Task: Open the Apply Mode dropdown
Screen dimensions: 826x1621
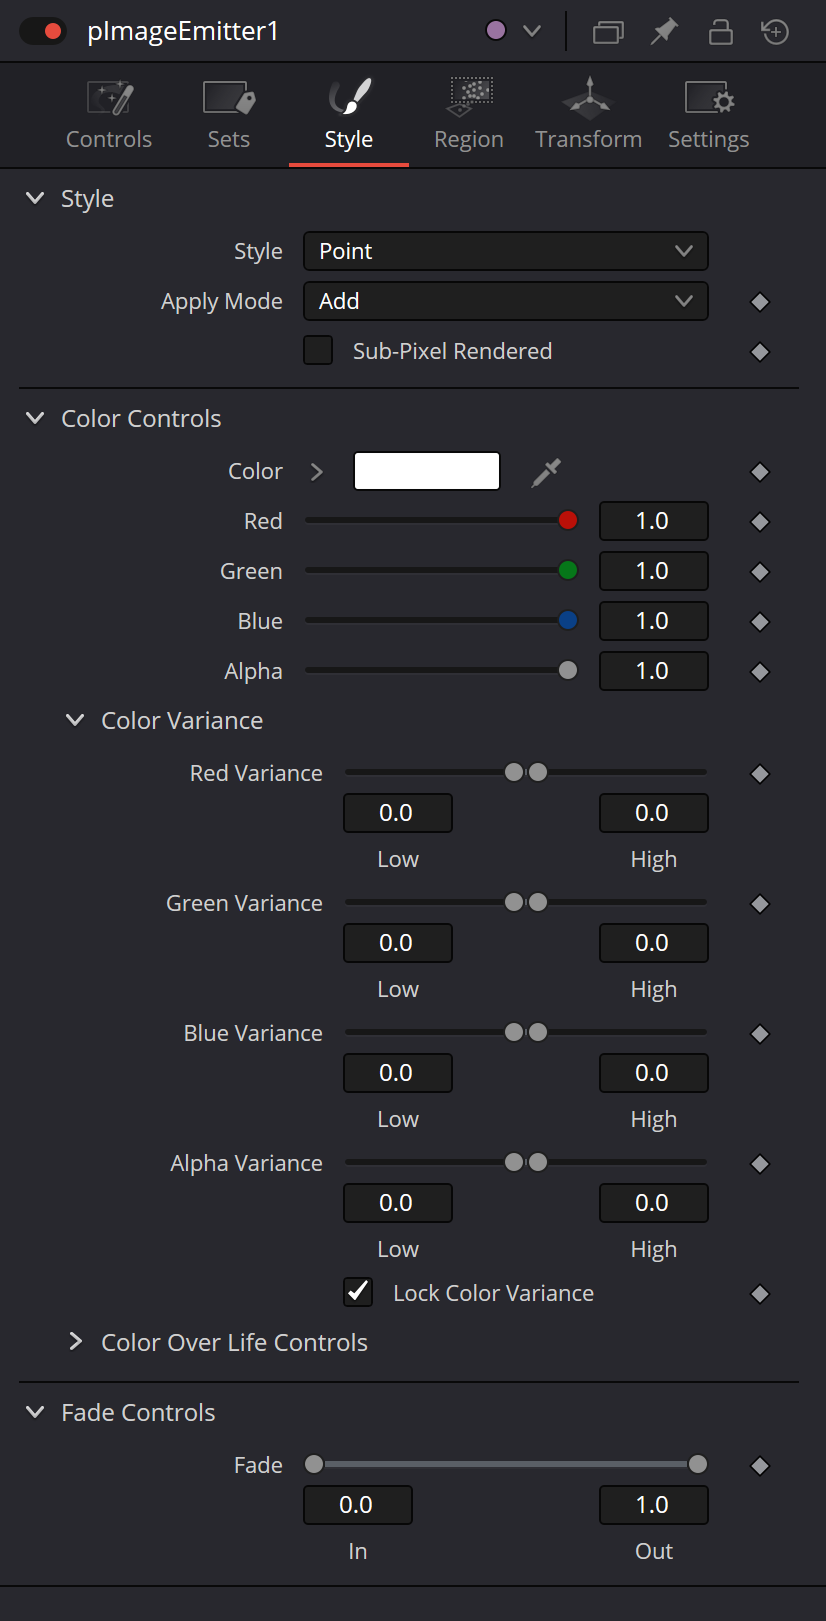Action: pos(506,301)
